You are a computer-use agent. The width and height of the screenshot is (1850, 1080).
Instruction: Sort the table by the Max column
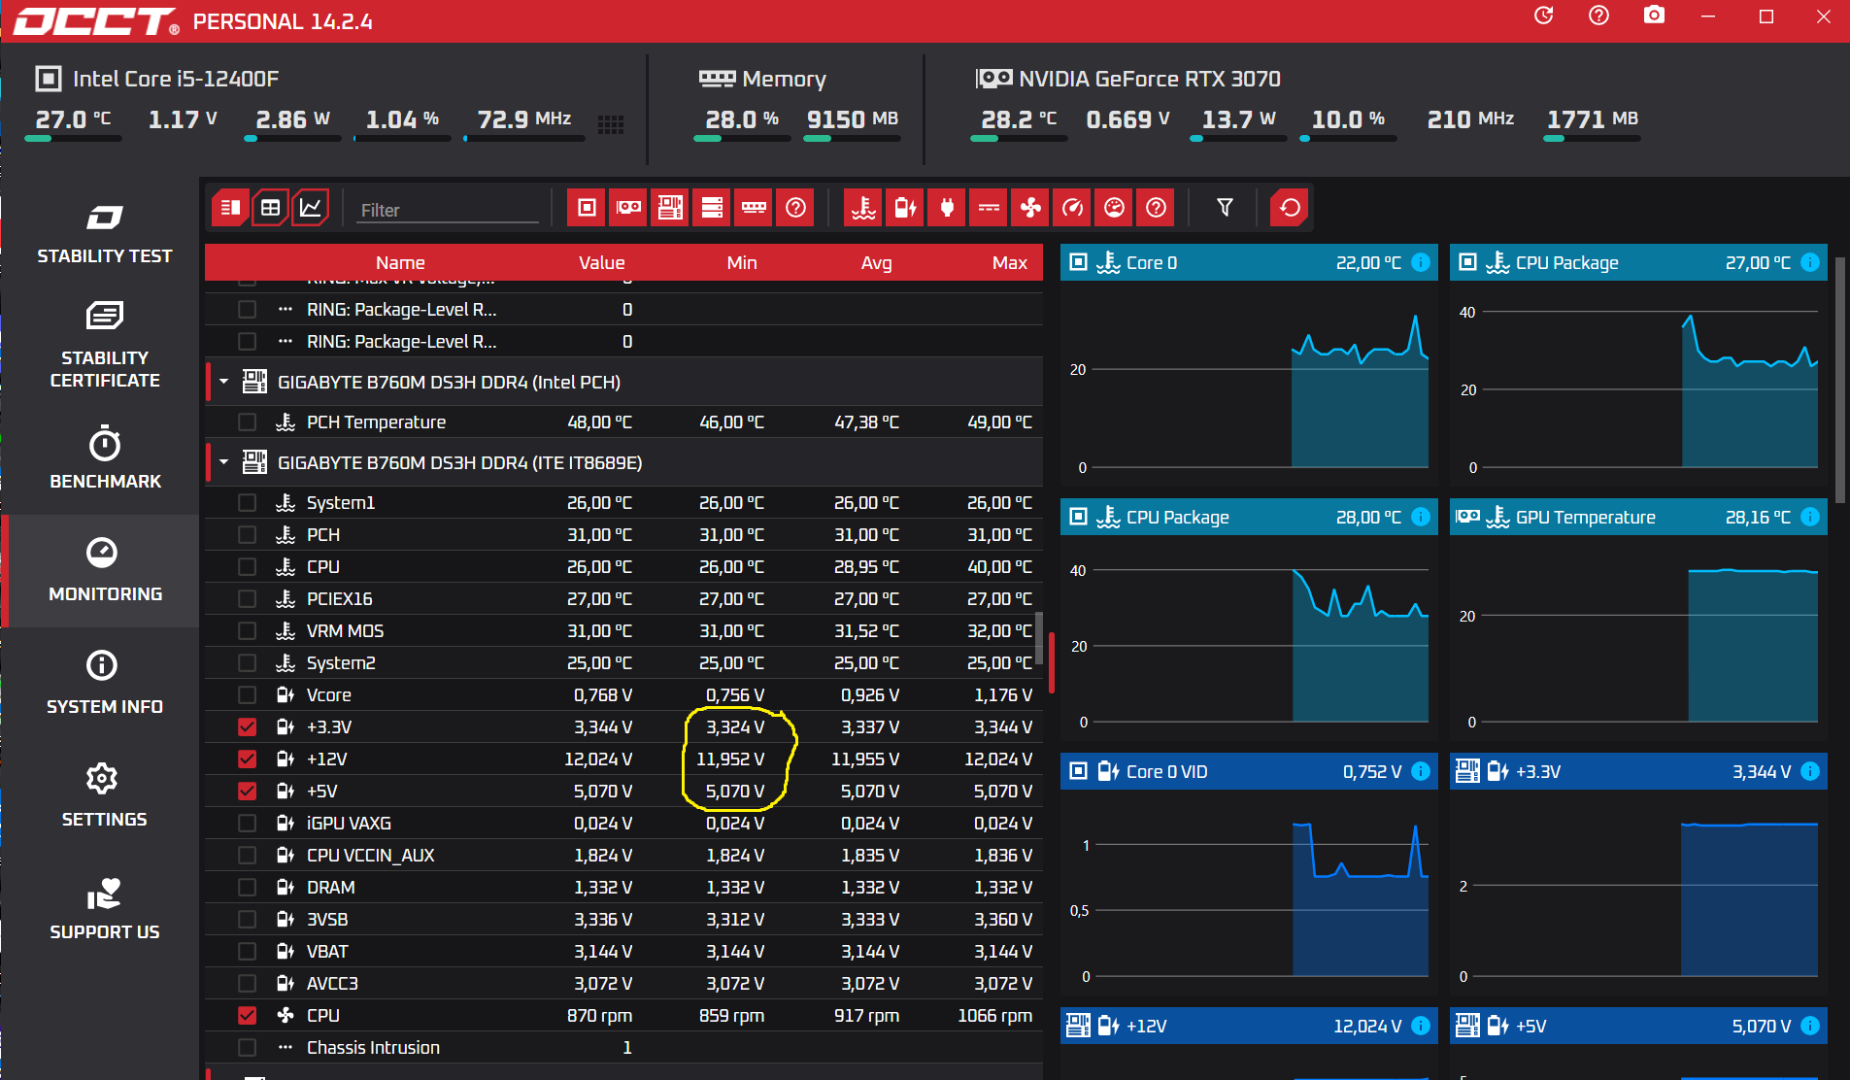(x=1008, y=262)
